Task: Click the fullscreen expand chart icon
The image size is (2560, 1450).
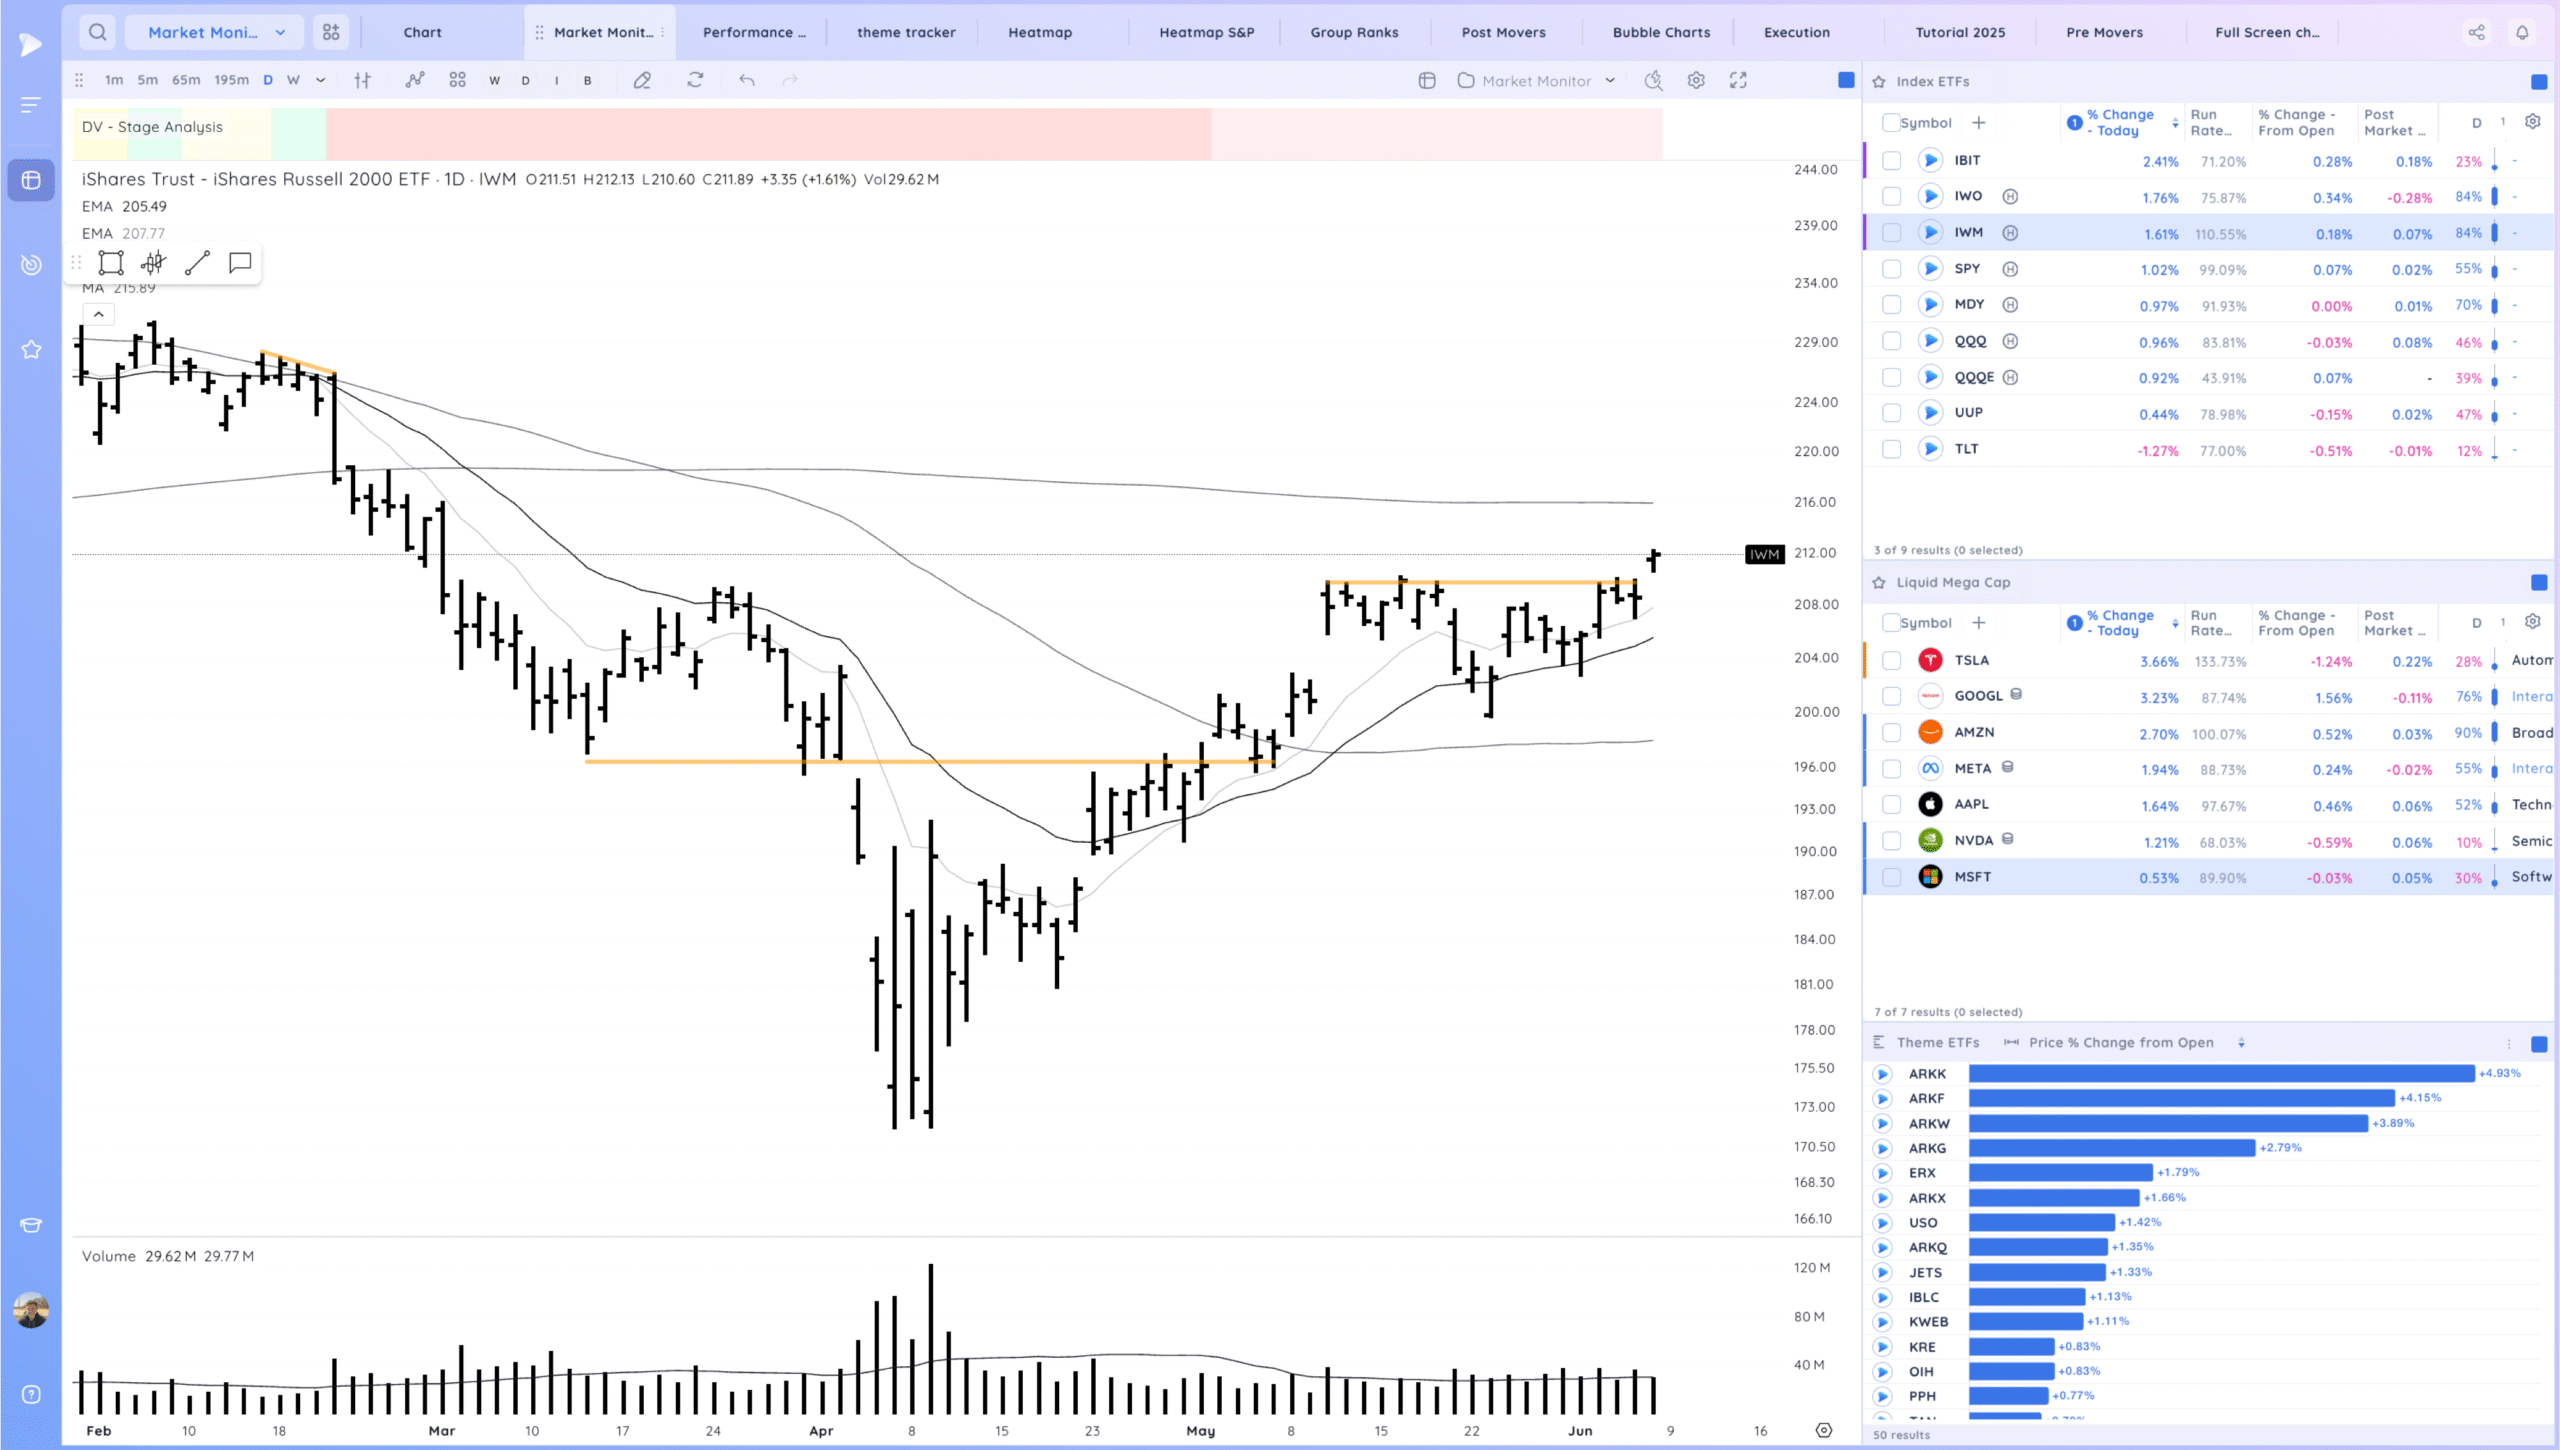Action: coord(1738,80)
